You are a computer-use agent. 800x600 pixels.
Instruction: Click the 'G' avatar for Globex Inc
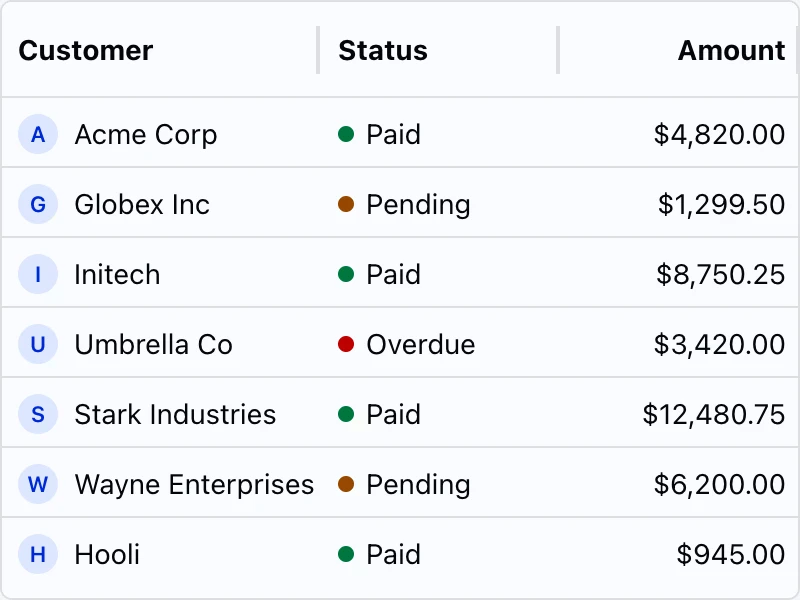[x=38, y=204]
